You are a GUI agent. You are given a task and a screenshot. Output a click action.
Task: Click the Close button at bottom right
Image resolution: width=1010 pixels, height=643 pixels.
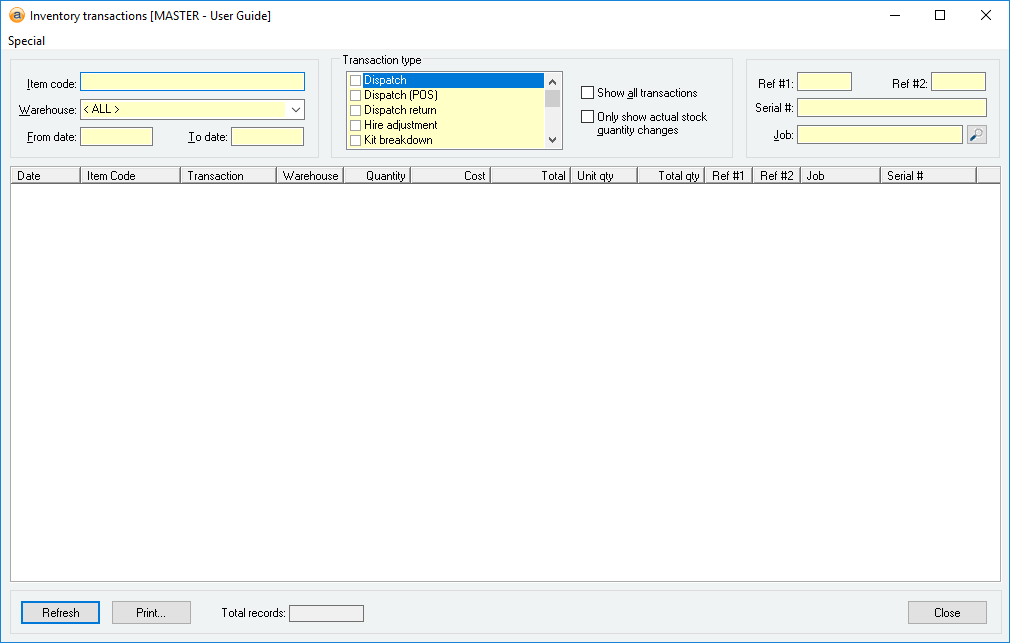[946, 613]
